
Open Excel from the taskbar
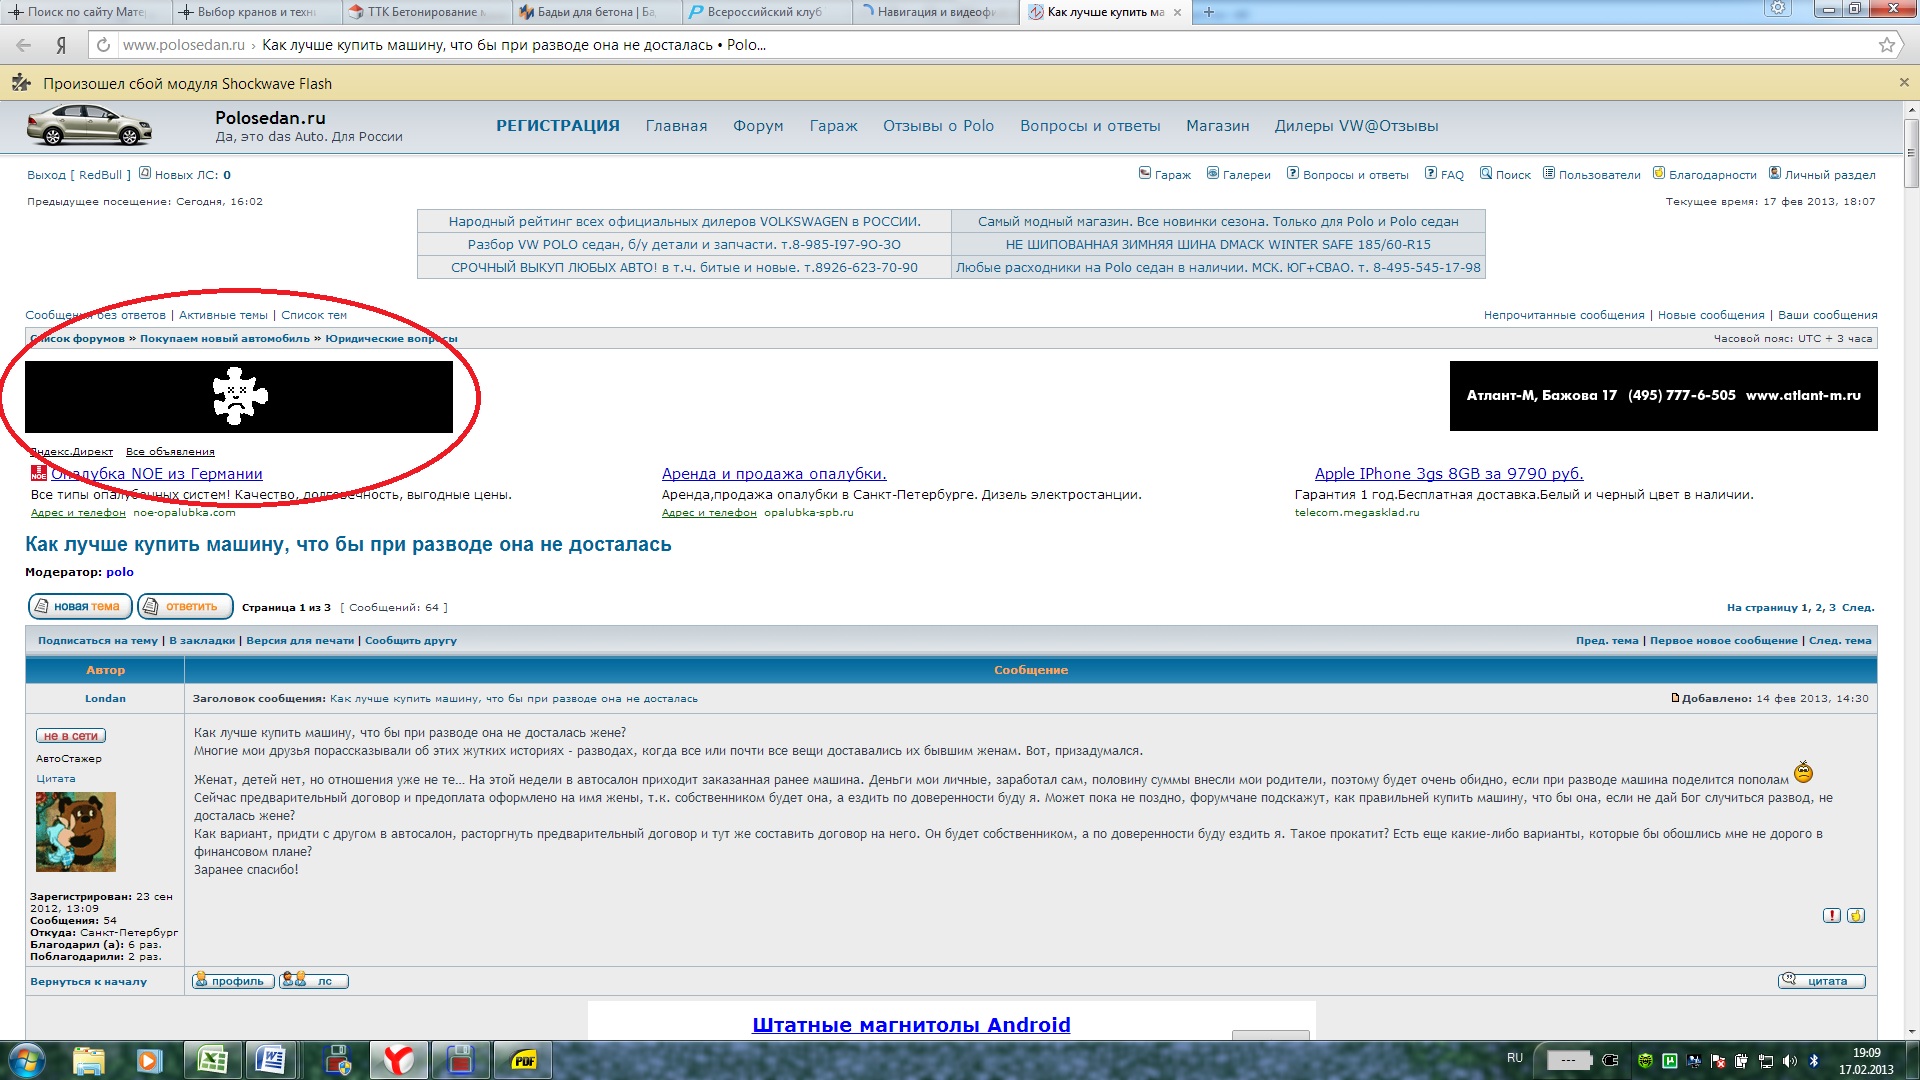pos(211,1060)
